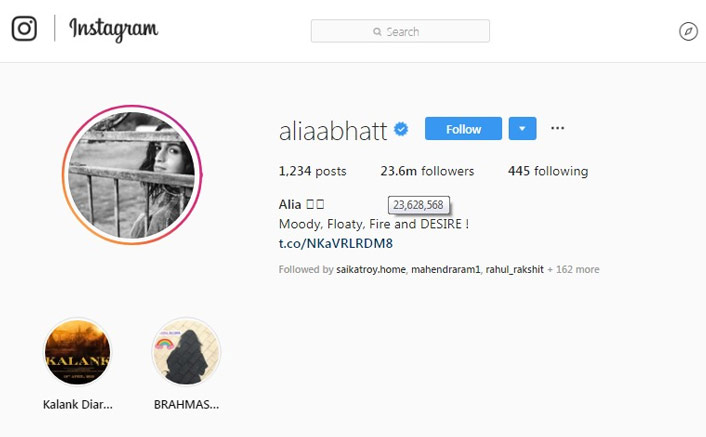706x437 pixels.
Task: Focus the Search input field
Action: pyautogui.click(x=400, y=31)
